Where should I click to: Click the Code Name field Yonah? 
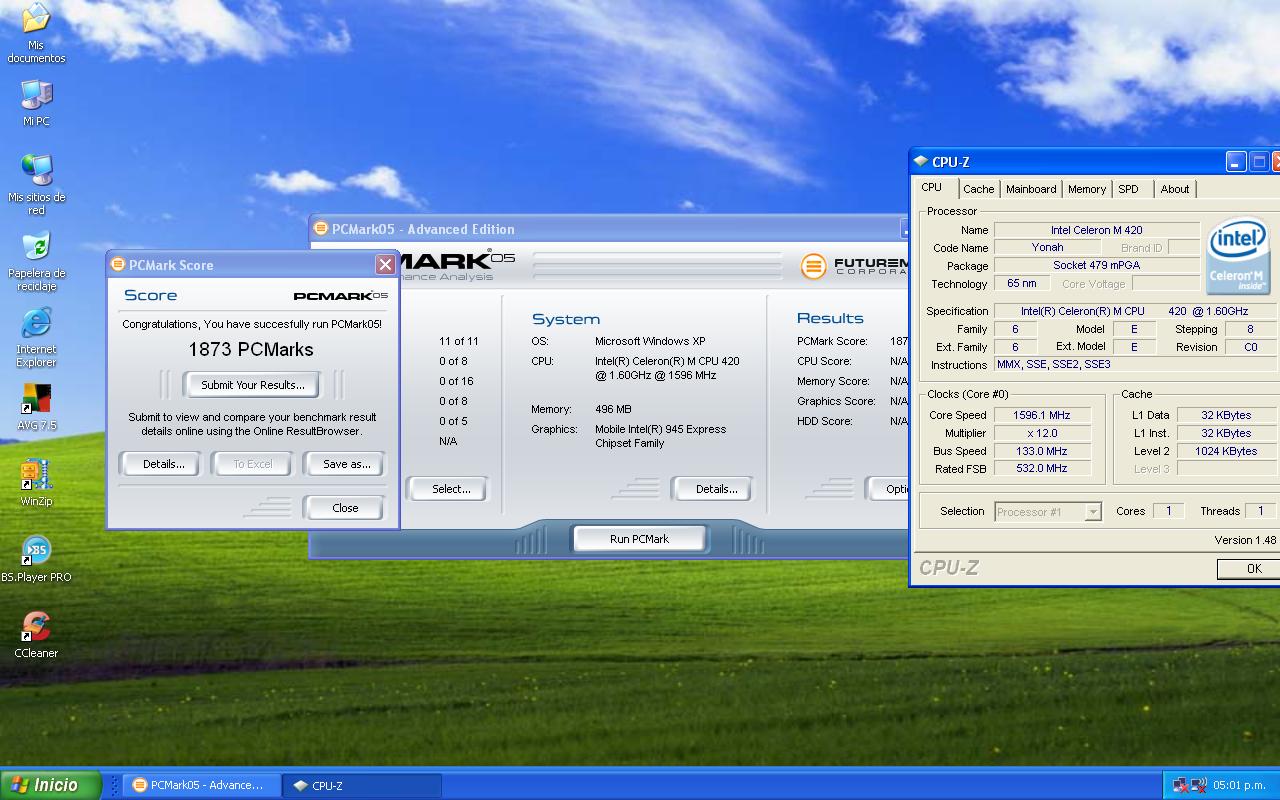[1047, 247]
